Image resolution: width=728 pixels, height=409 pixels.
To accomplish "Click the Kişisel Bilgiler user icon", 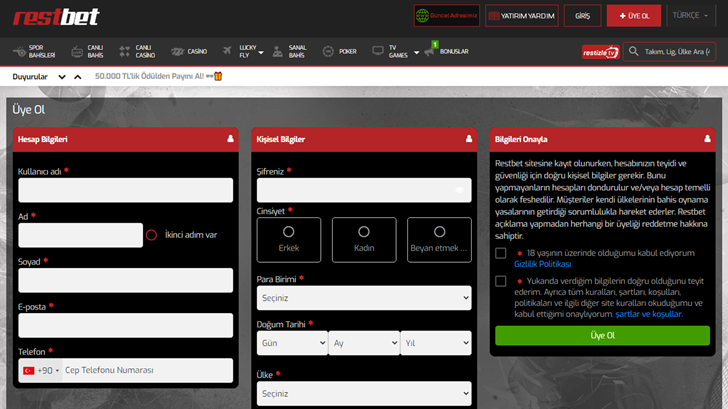I will [469, 139].
